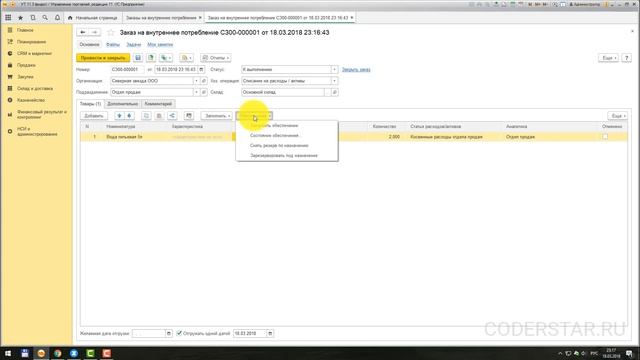Screen dimensions: 640x360
Task: Open Продажи section in sidebar
Action: [26, 65]
